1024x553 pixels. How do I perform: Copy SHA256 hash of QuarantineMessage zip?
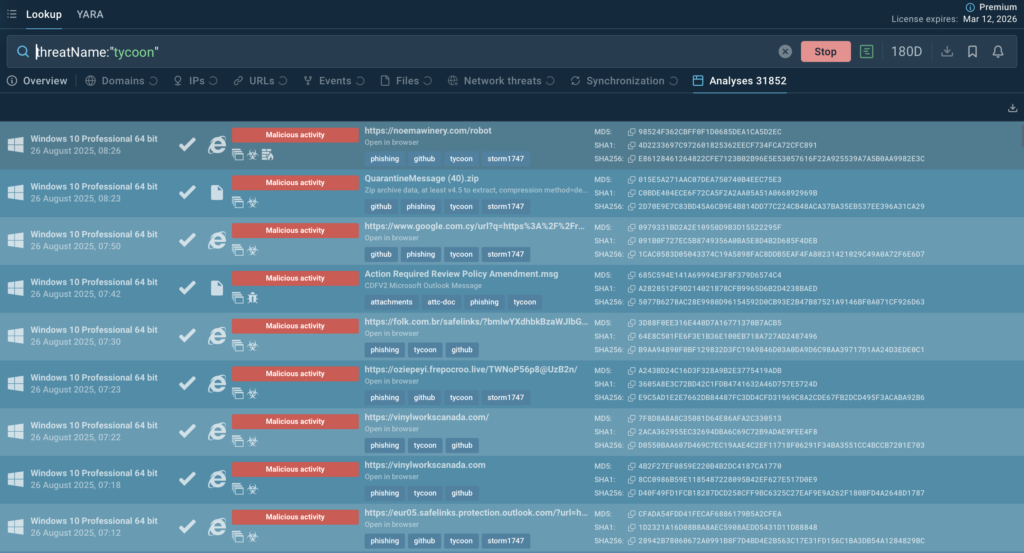(631, 206)
